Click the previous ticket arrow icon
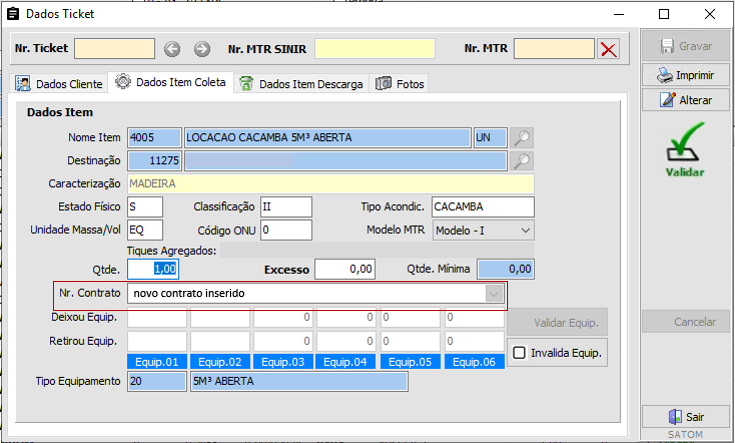 click(172, 49)
